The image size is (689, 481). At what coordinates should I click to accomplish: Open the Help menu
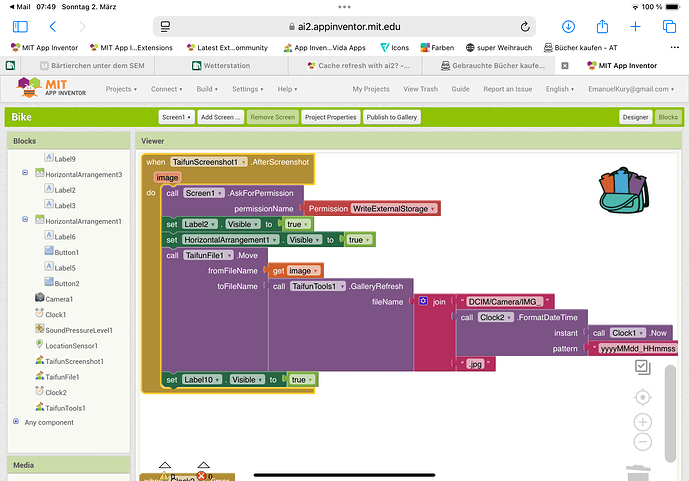coord(287,89)
